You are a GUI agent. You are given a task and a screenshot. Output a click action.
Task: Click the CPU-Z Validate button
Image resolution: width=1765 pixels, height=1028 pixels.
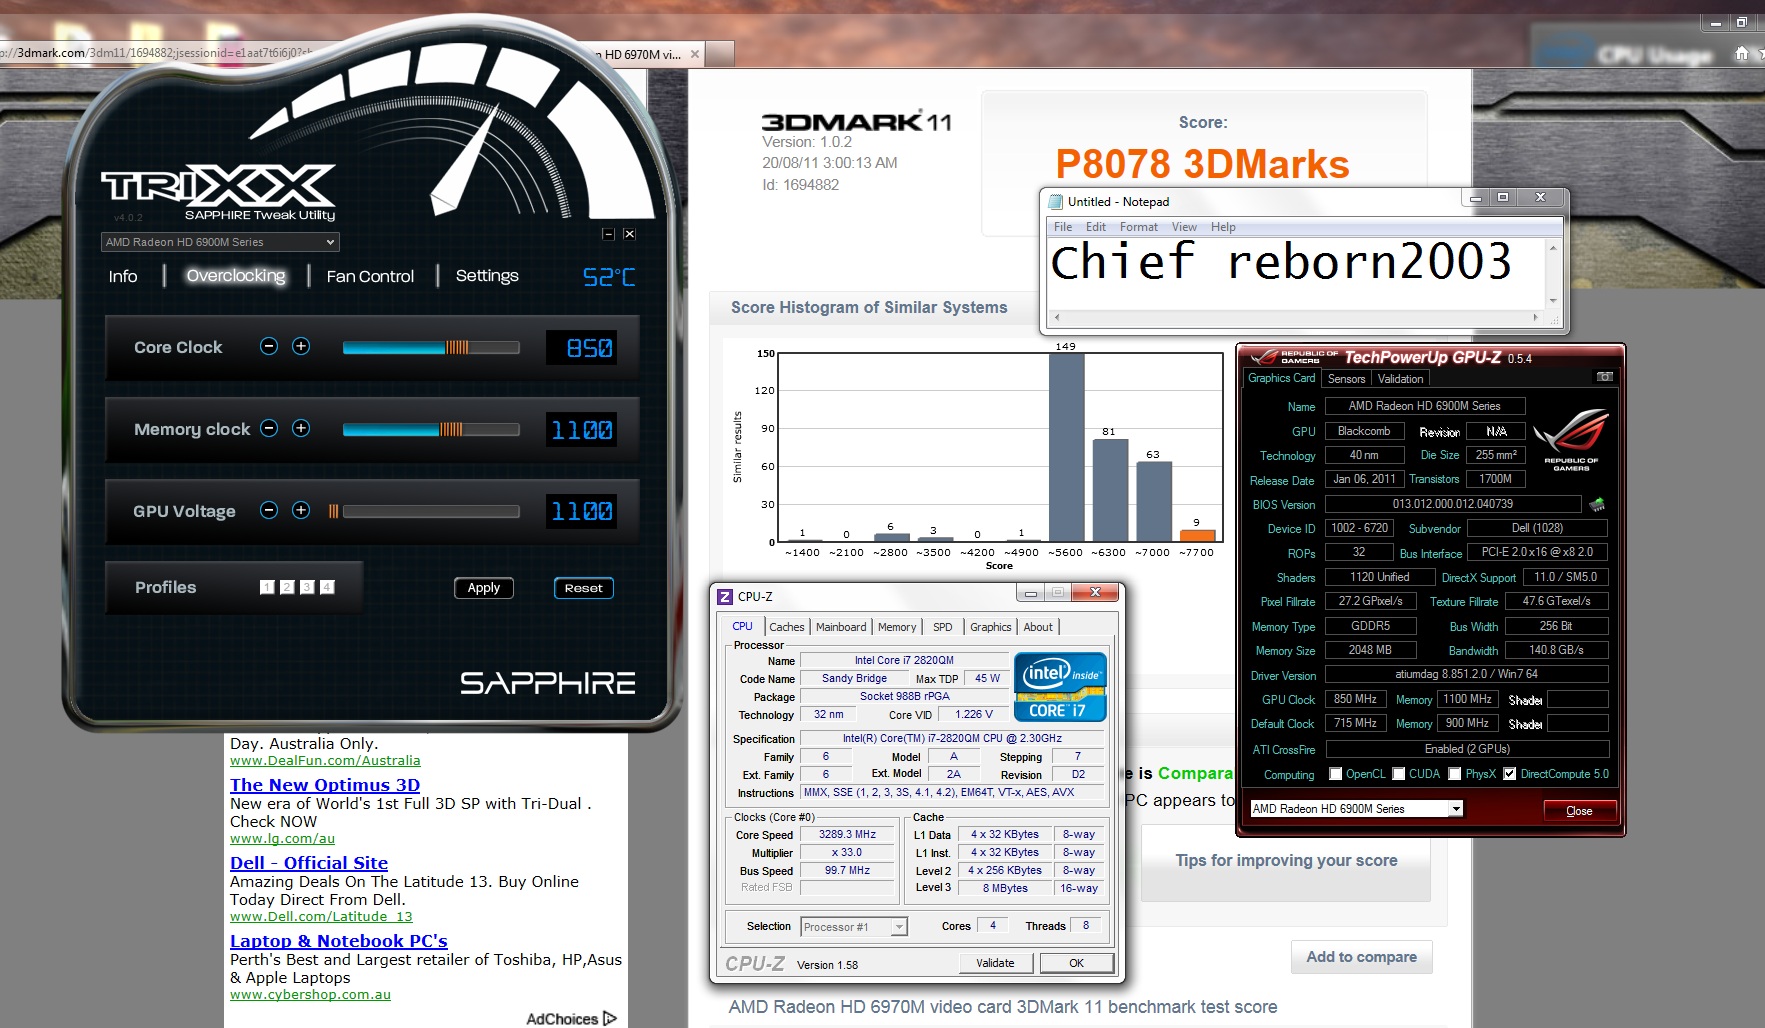click(995, 963)
